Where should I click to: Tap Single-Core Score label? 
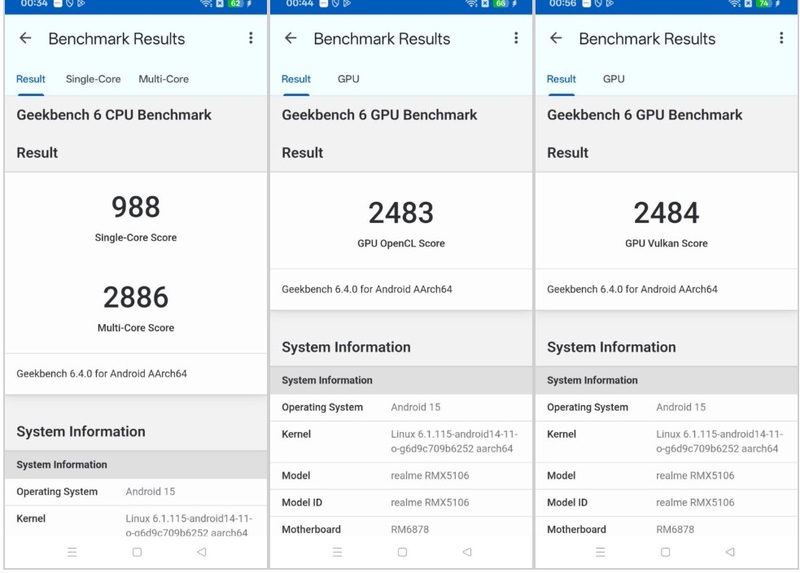[x=136, y=237]
